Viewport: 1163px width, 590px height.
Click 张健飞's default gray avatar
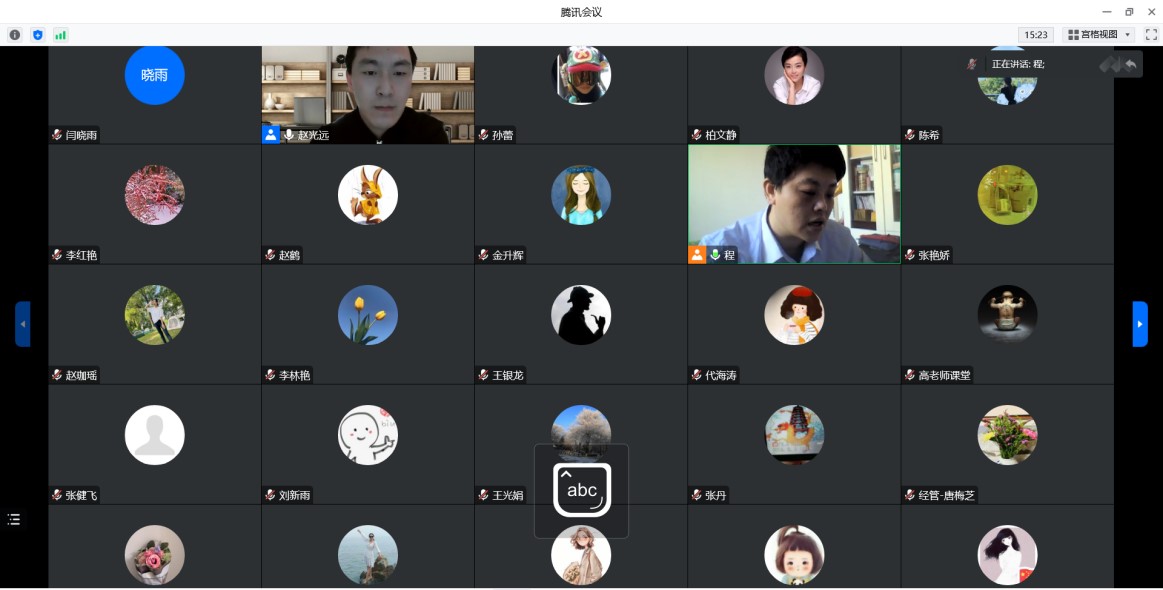pos(154,435)
